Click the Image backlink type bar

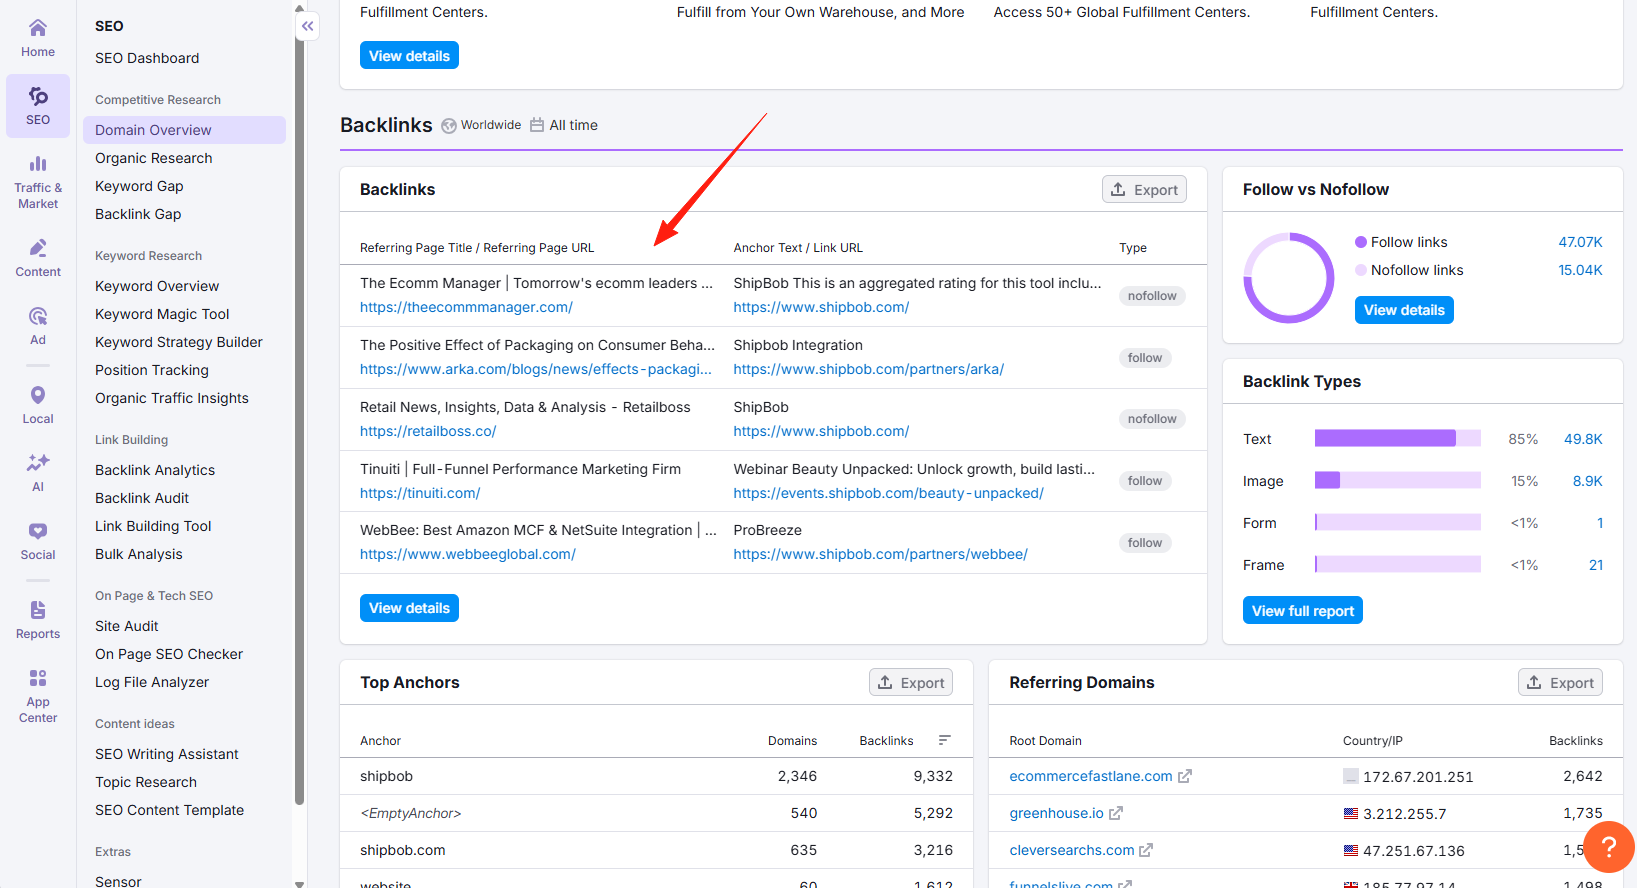1398,480
